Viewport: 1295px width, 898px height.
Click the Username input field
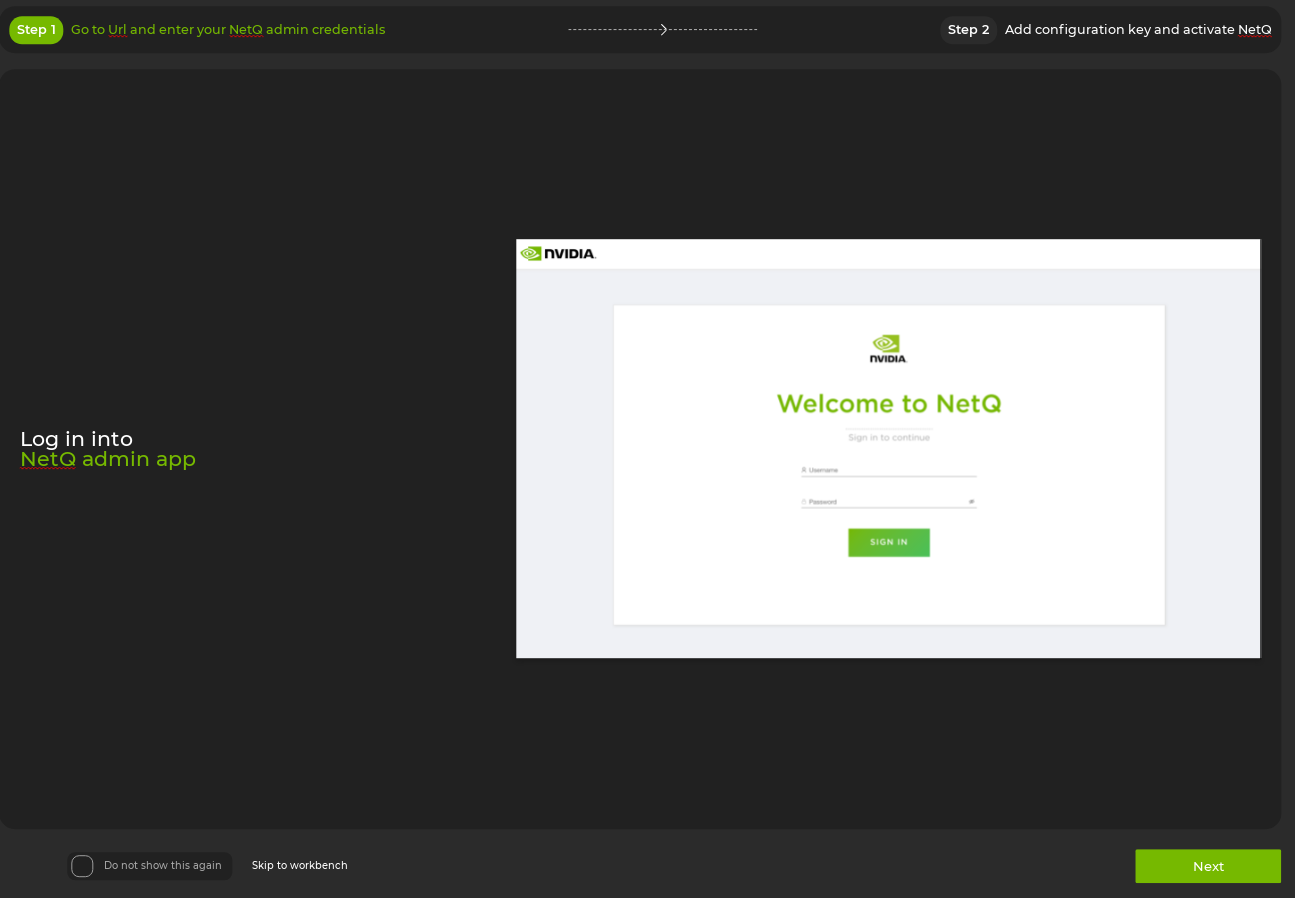click(x=890, y=470)
